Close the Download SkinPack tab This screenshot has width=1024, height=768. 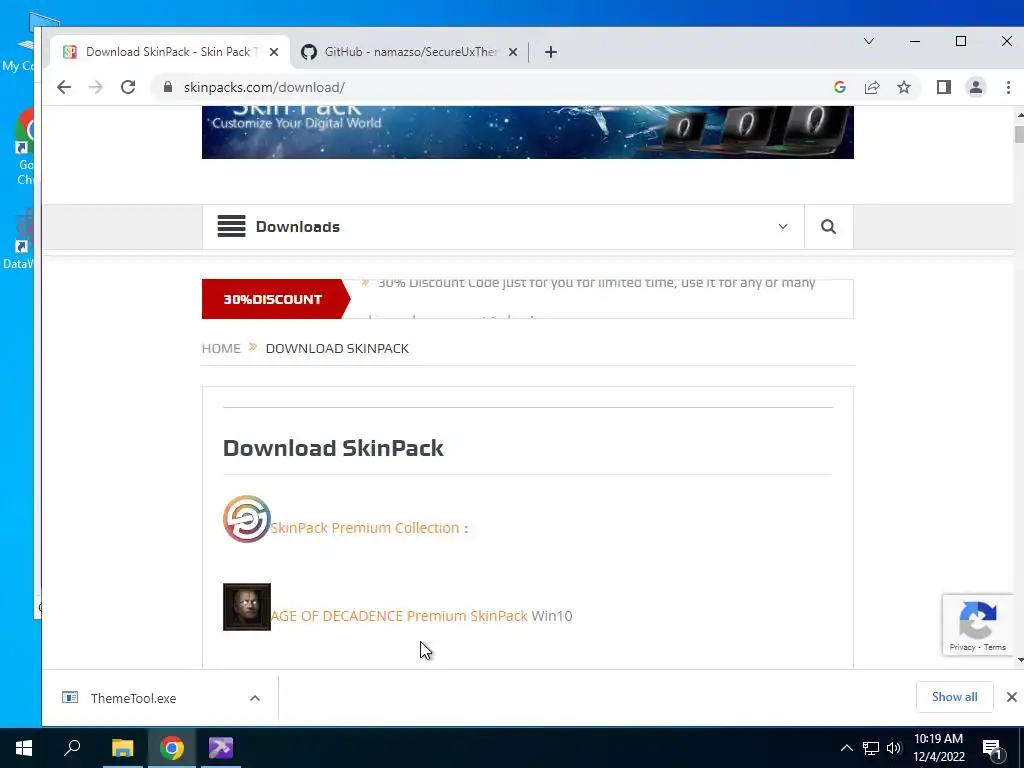[x=274, y=52]
